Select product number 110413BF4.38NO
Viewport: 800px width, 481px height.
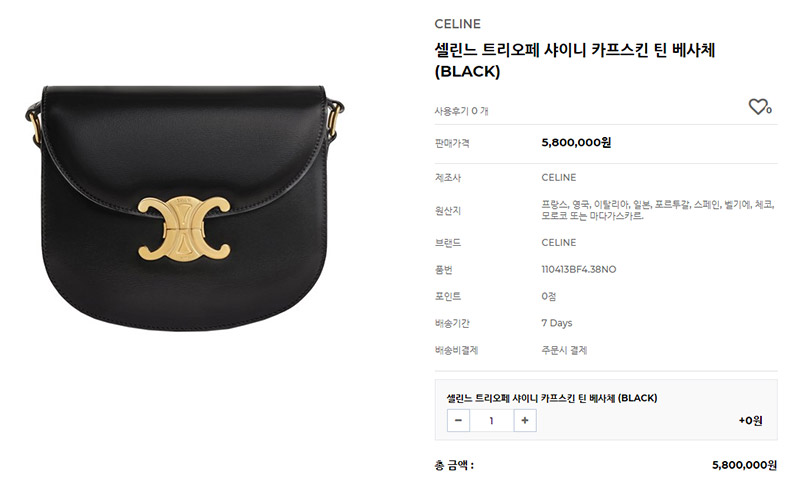[x=579, y=269]
